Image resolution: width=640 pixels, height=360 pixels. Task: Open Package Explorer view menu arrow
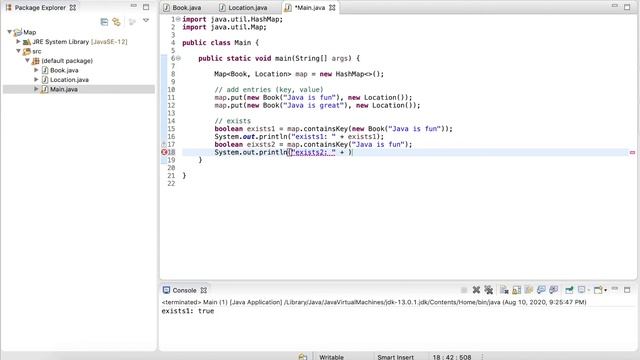[146, 21]
